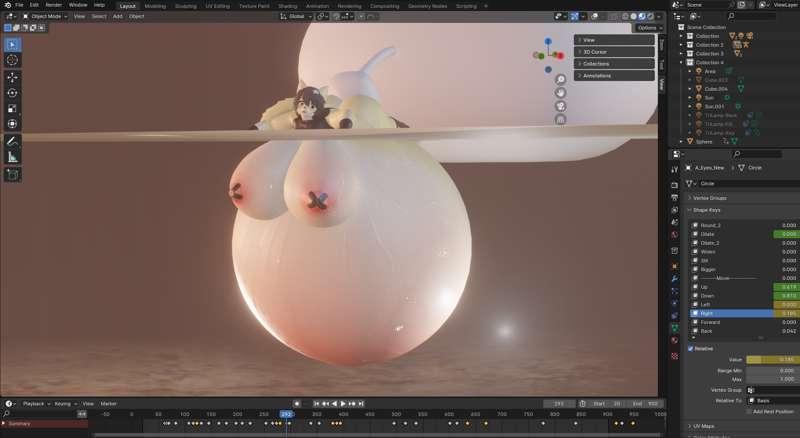Open the Material properties tab icon

click(674, 340)
